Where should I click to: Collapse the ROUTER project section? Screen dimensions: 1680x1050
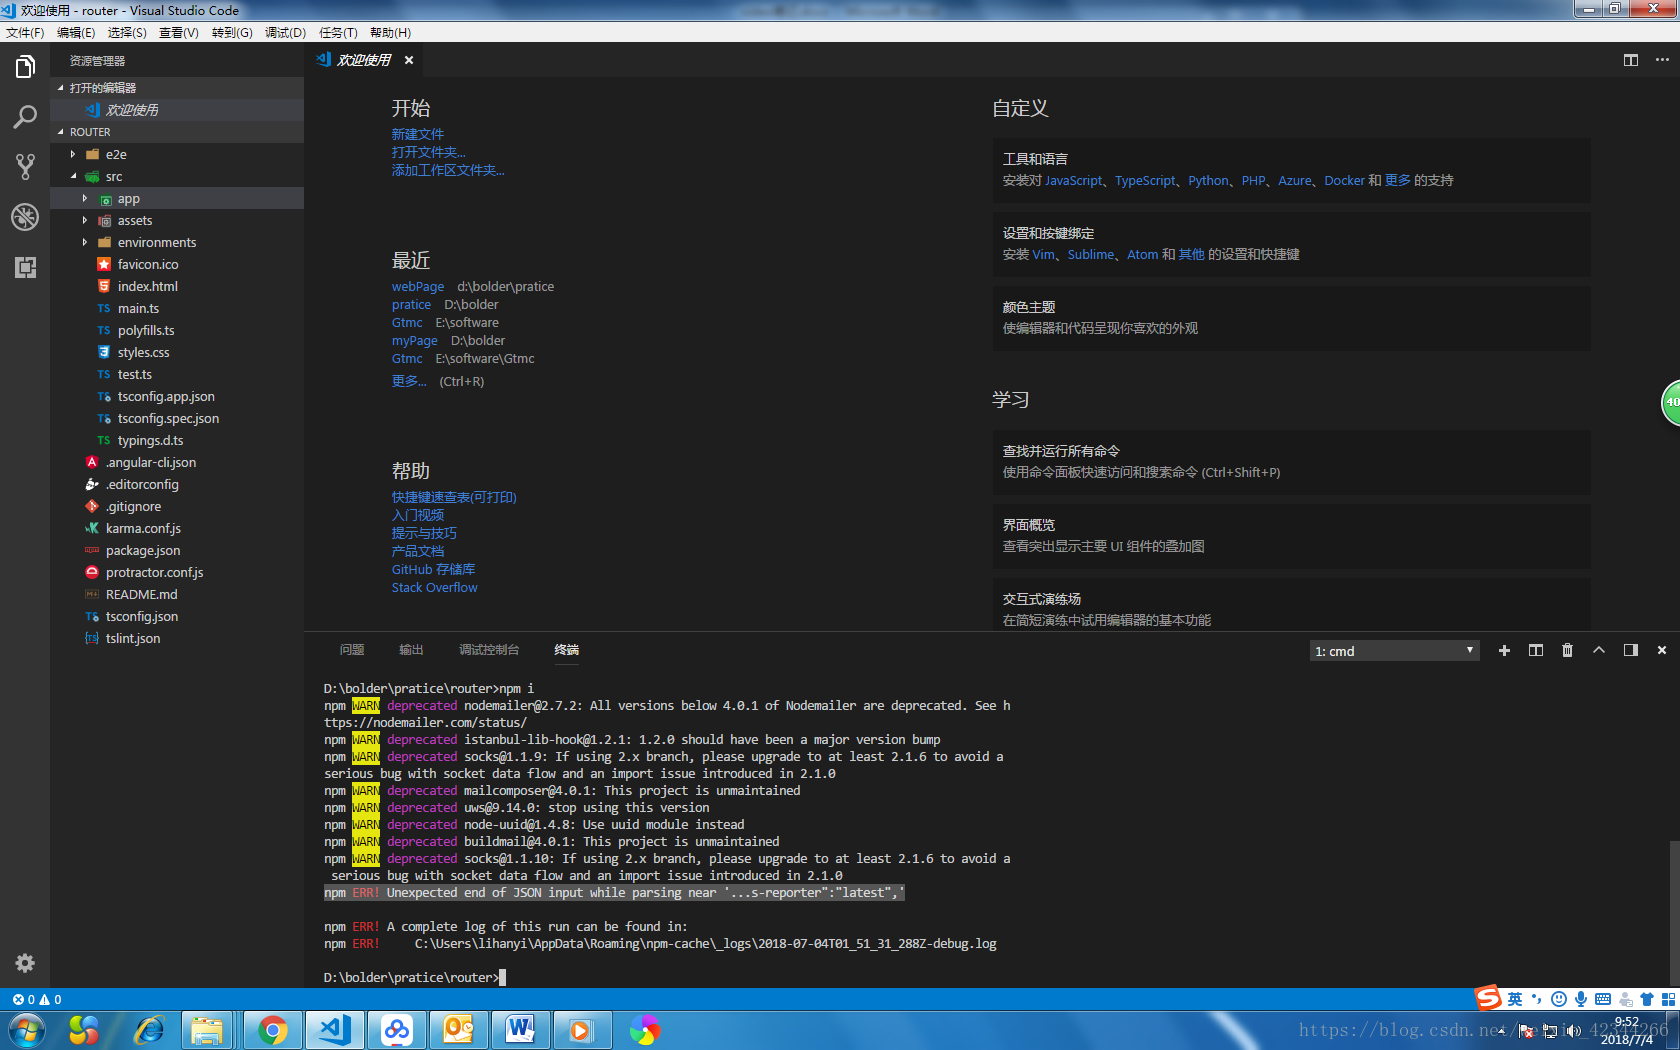(x=177, y=132)
